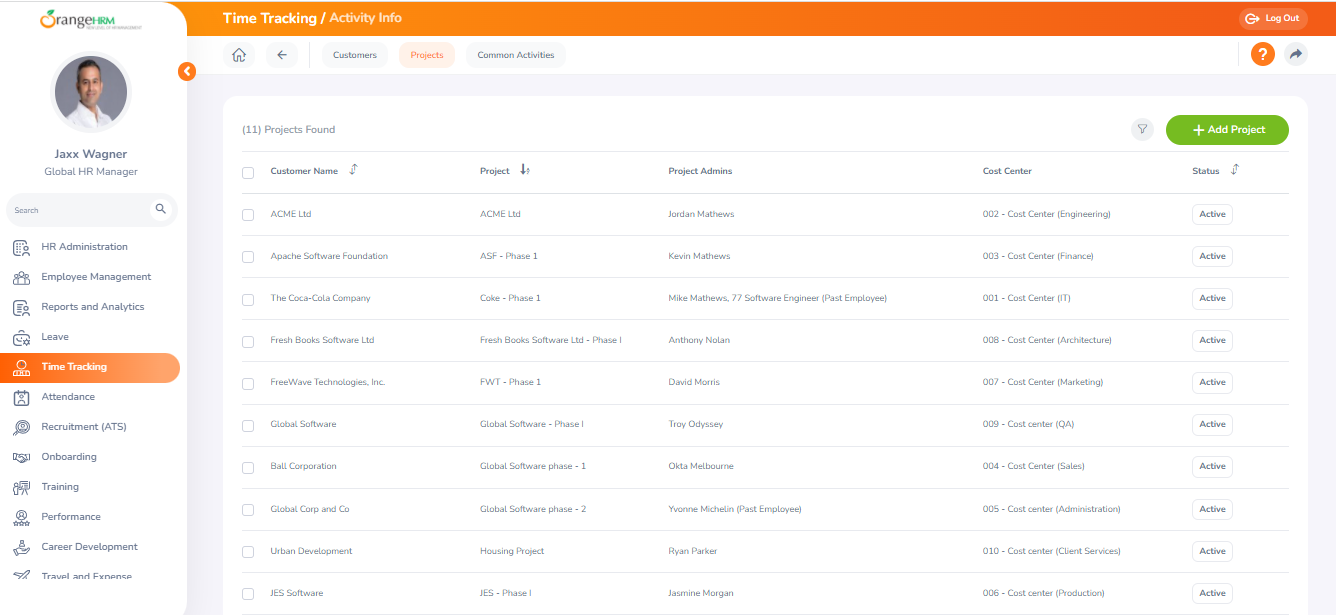The image size is (1336, 615).
Task: Check the Global Software row checkbox
Action: [248, 424]
